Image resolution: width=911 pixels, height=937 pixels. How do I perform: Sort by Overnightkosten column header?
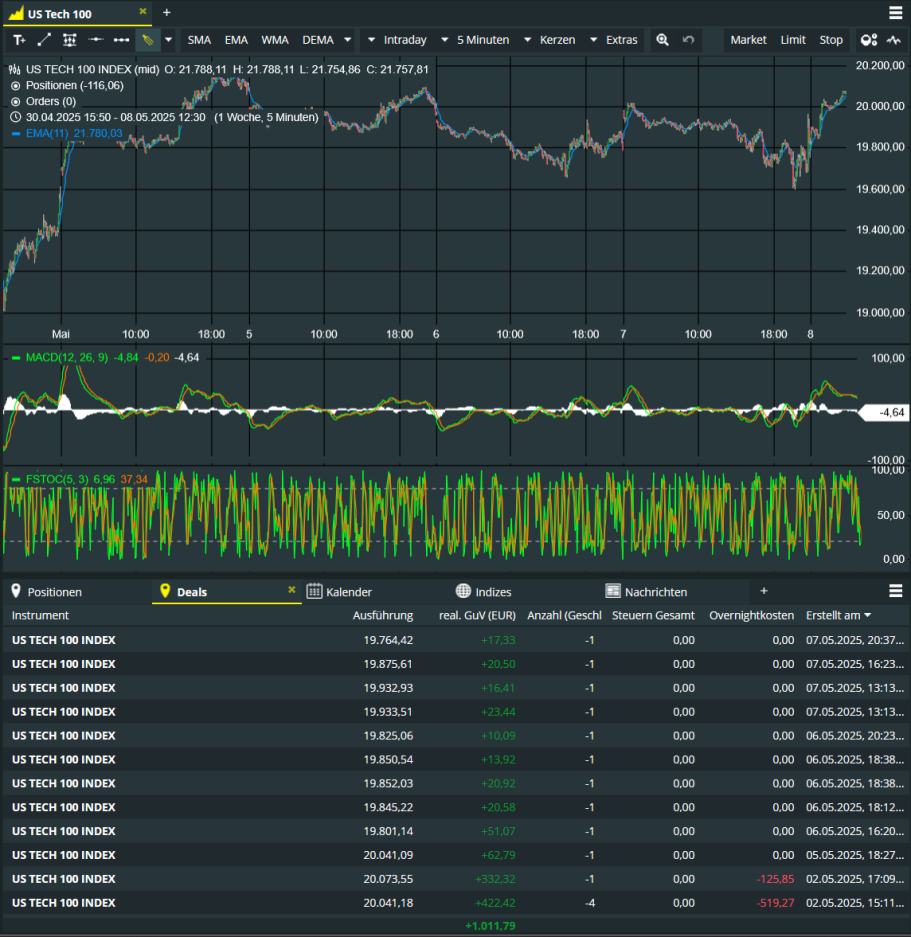coord(751,616)
